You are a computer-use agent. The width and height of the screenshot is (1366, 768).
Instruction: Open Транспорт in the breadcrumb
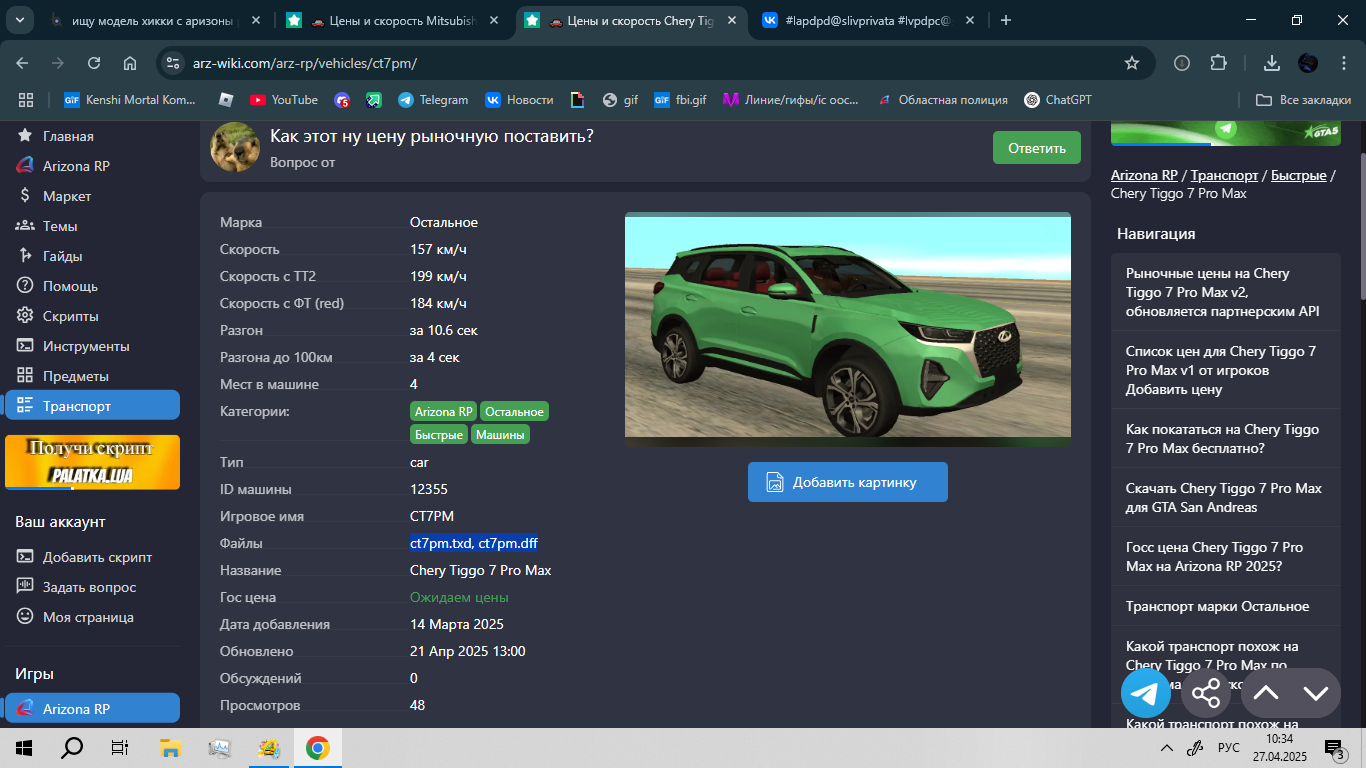(1224, 175)
